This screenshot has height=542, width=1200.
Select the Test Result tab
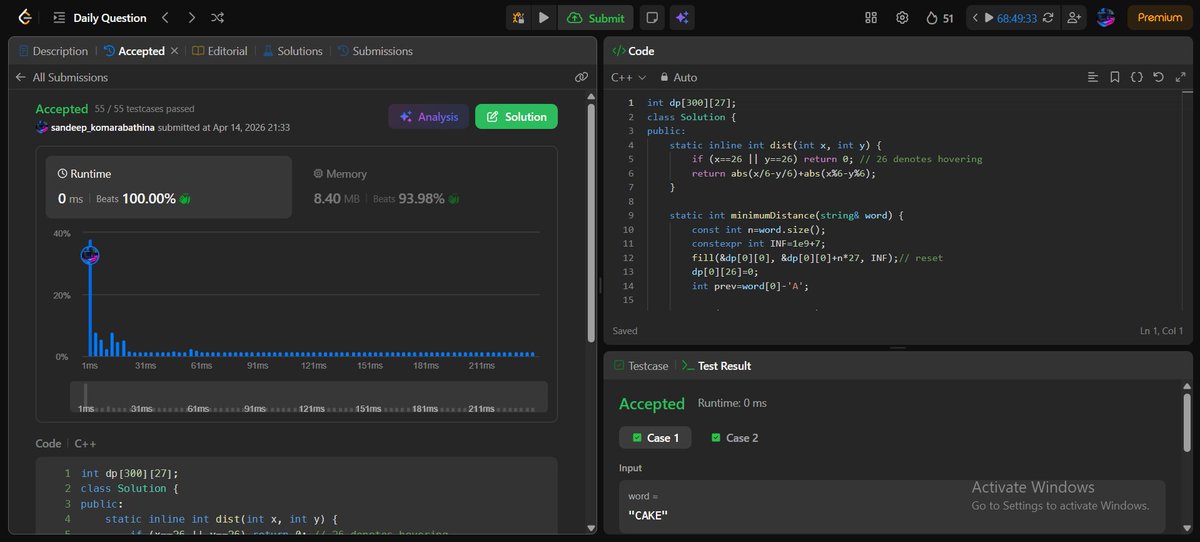point(716,366)
